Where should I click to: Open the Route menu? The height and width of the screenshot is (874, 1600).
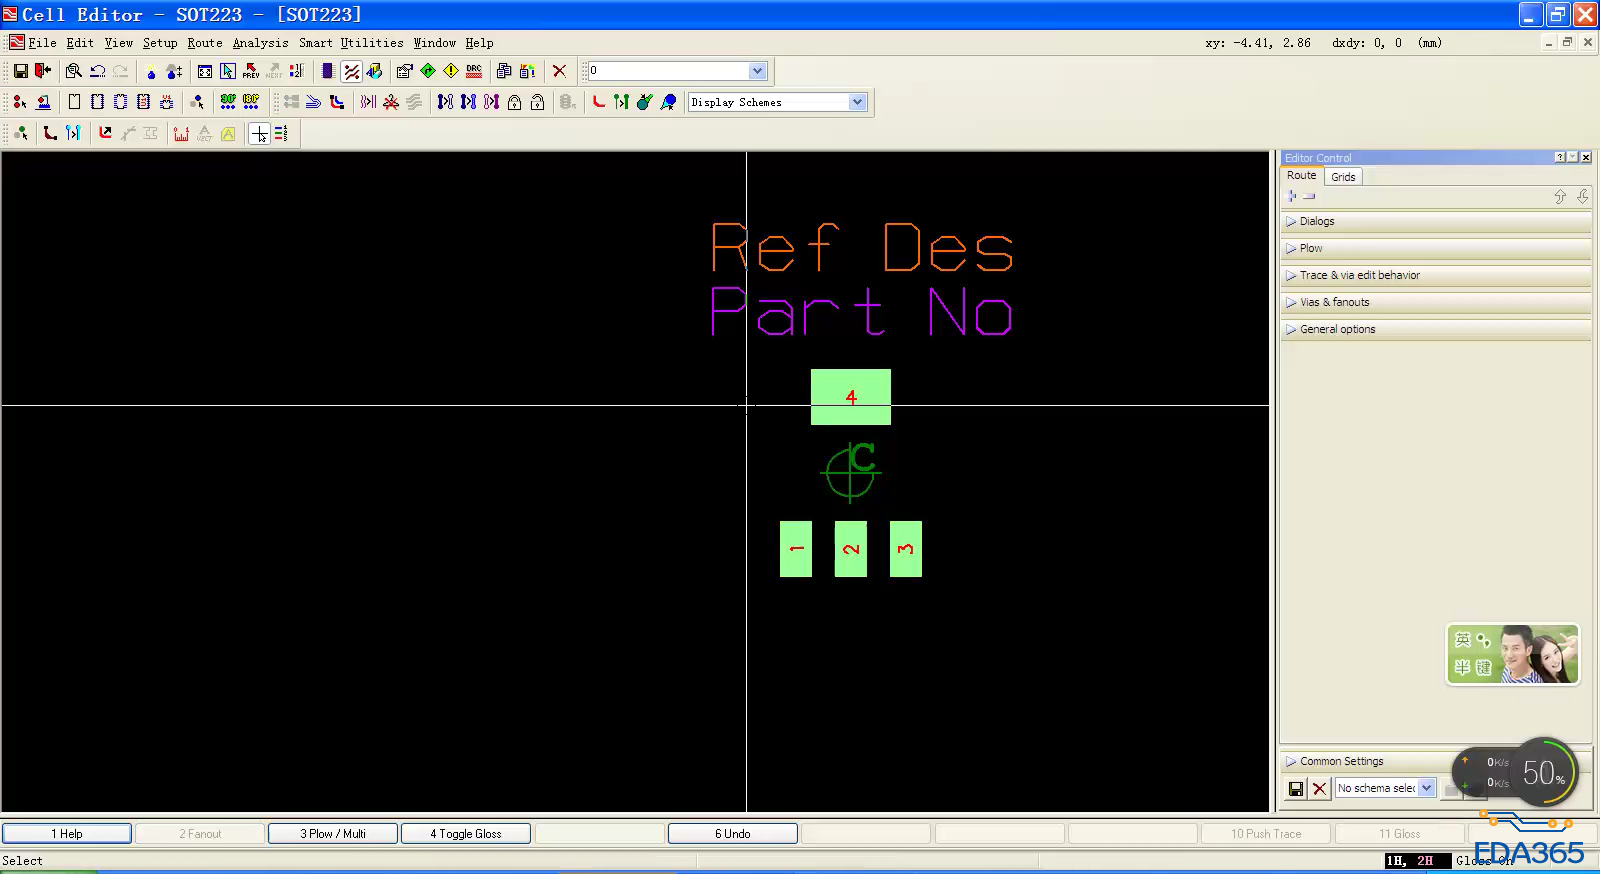coord(205,43)
